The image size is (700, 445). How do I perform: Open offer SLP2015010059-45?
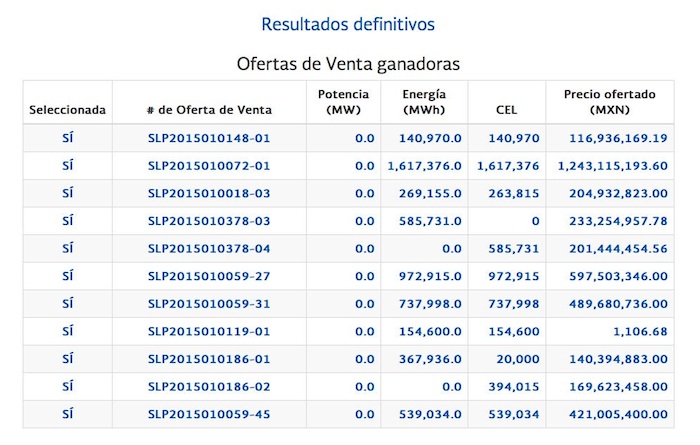(x=209, y=413)
